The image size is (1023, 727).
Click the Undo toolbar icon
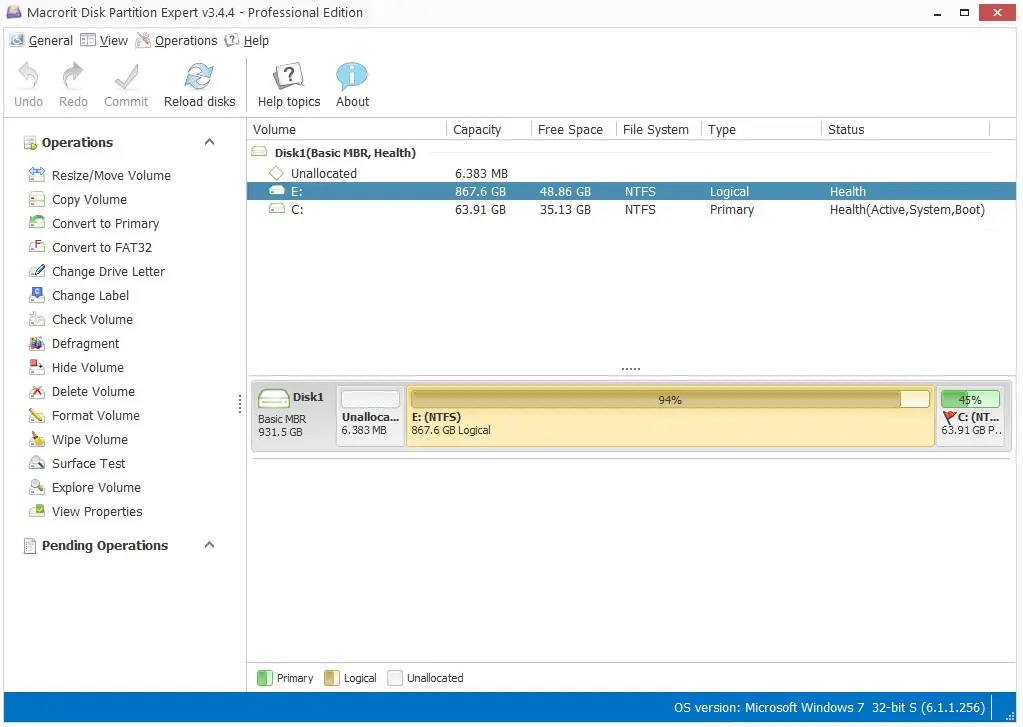pyautogui.click(x=28, y=76)
